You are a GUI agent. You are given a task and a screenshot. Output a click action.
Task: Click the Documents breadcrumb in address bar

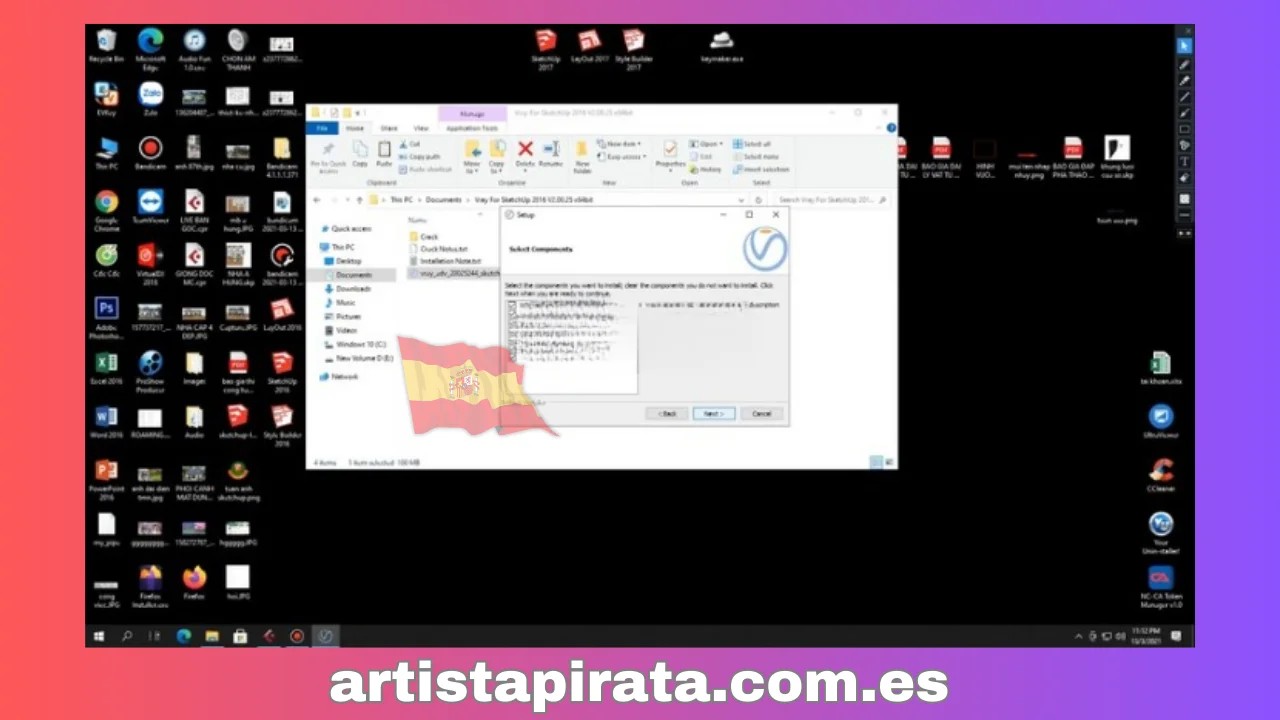point(444,200)
